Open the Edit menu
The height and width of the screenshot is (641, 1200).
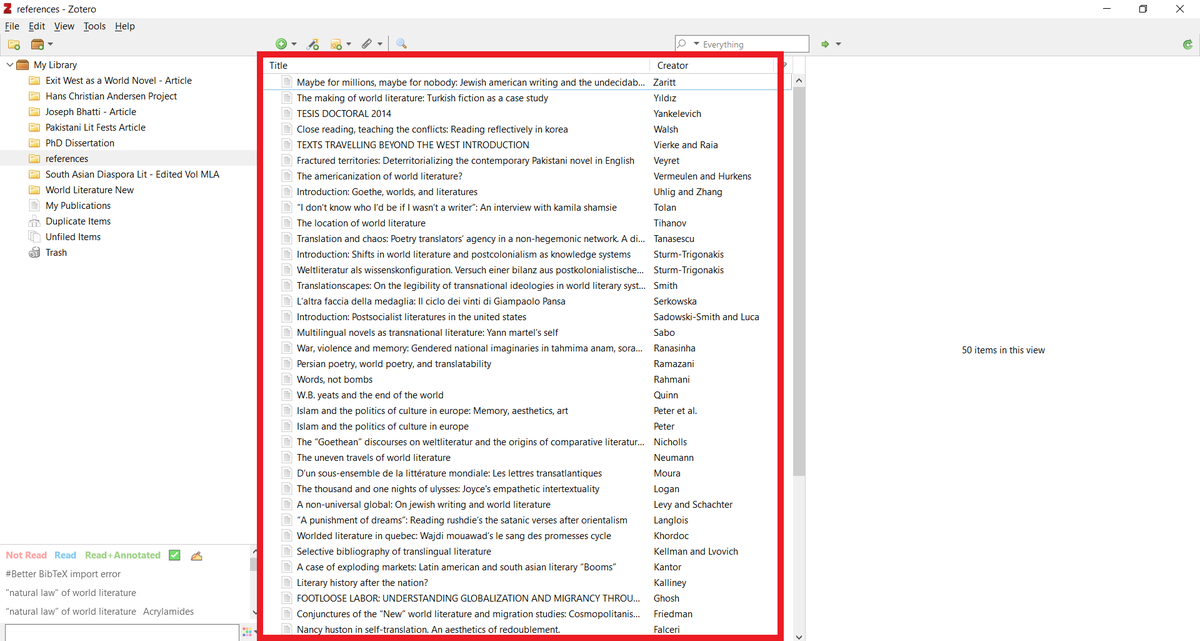coord(37,26)
